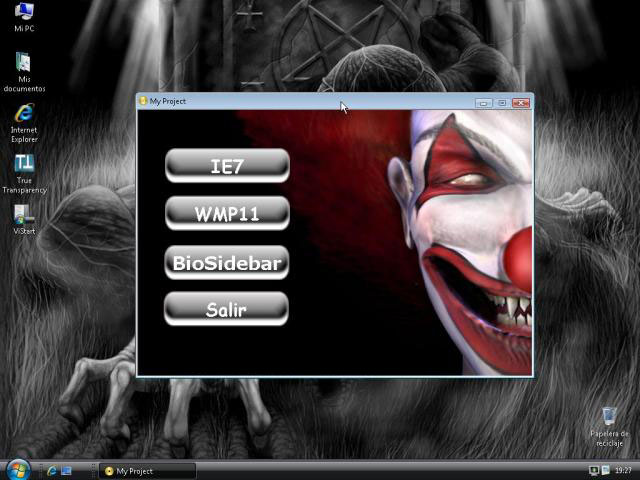
Task: Open Internet Explorer desktop icon
Action: [x=24, y=123]
